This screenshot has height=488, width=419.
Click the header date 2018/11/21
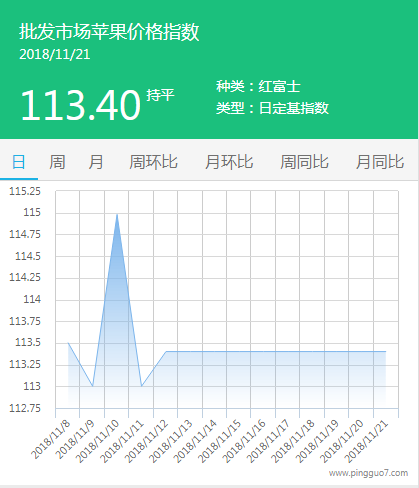(55, 55)
